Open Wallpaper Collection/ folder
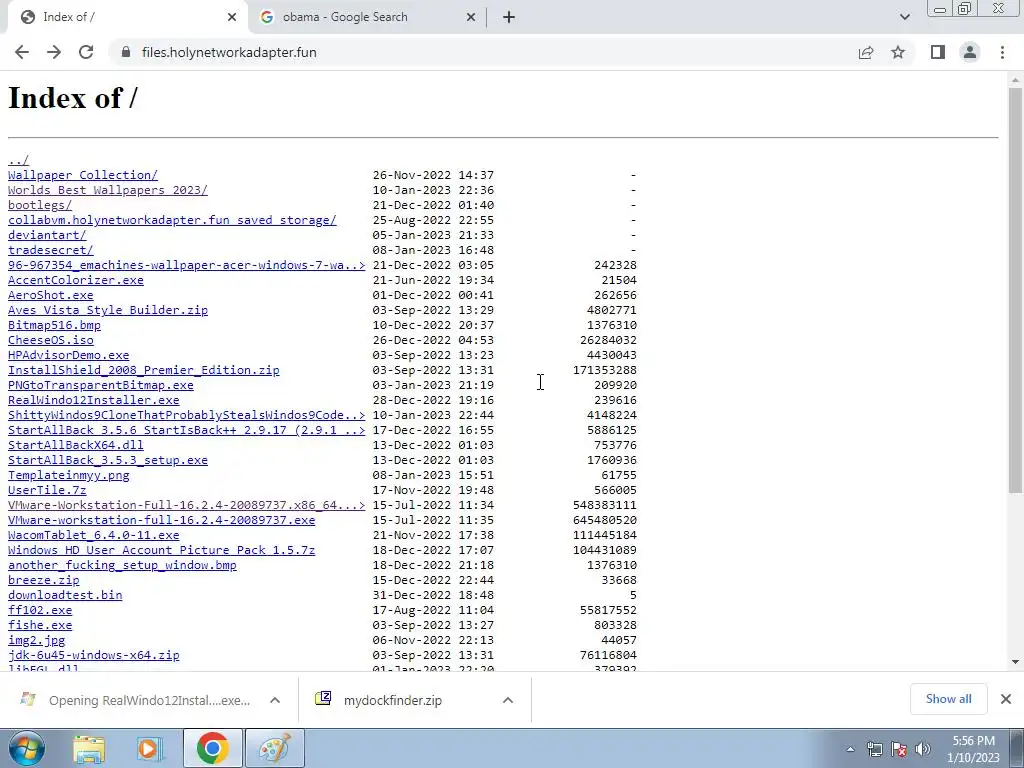Image resolution: width=1024 pixels, height=768 pixels. click(x=83, y=175)
